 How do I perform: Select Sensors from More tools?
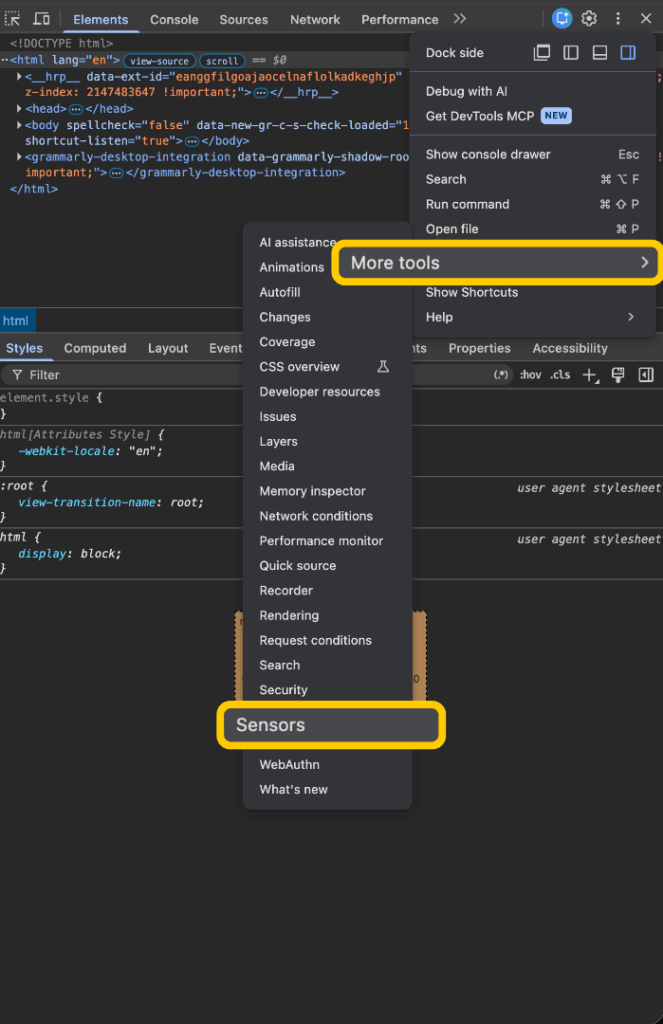(x=331, y=725)
